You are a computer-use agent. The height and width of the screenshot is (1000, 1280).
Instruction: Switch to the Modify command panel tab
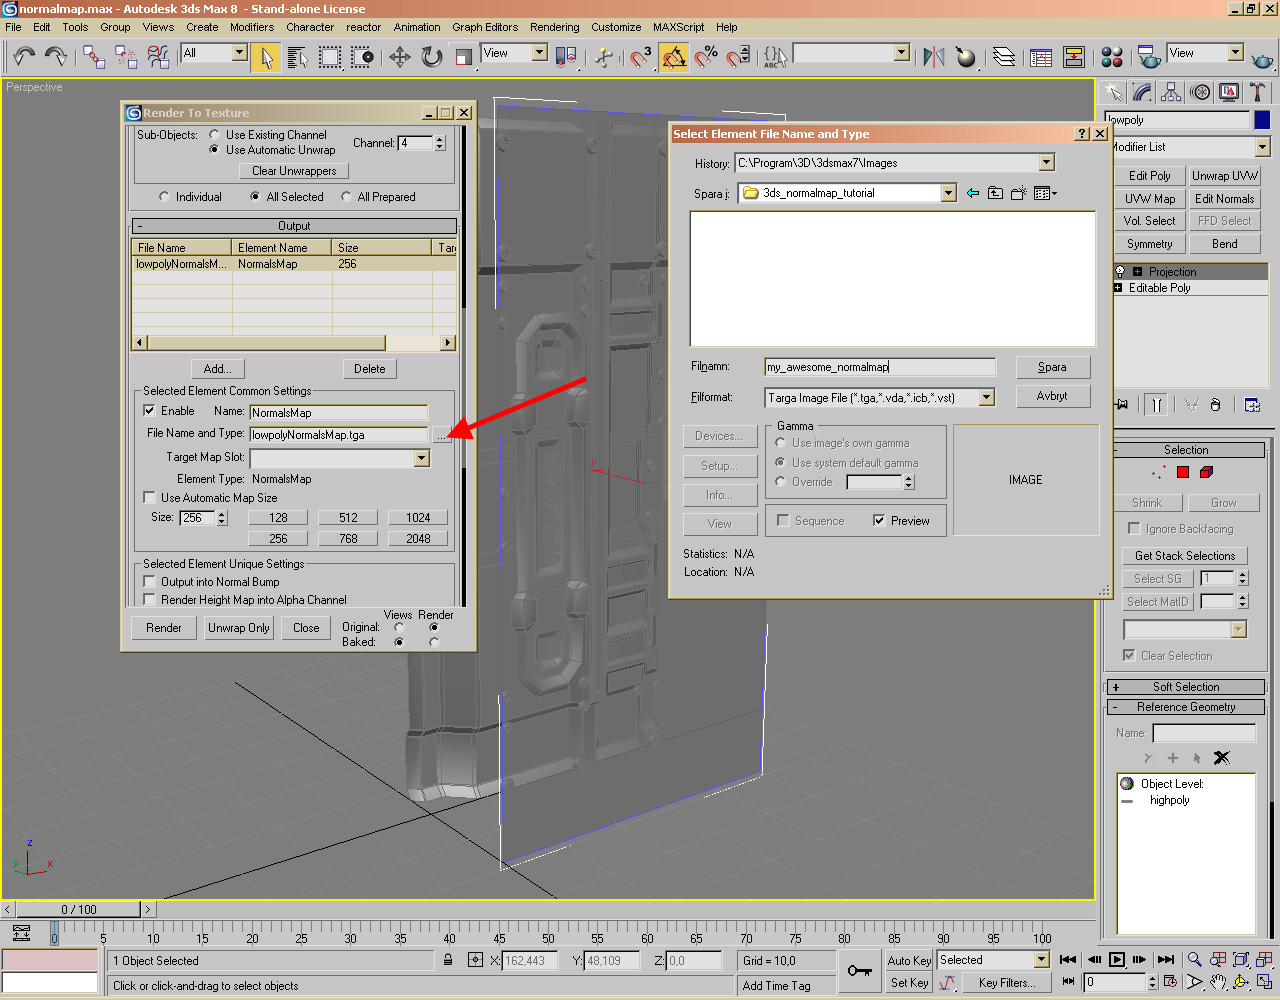coord(1142,92)
